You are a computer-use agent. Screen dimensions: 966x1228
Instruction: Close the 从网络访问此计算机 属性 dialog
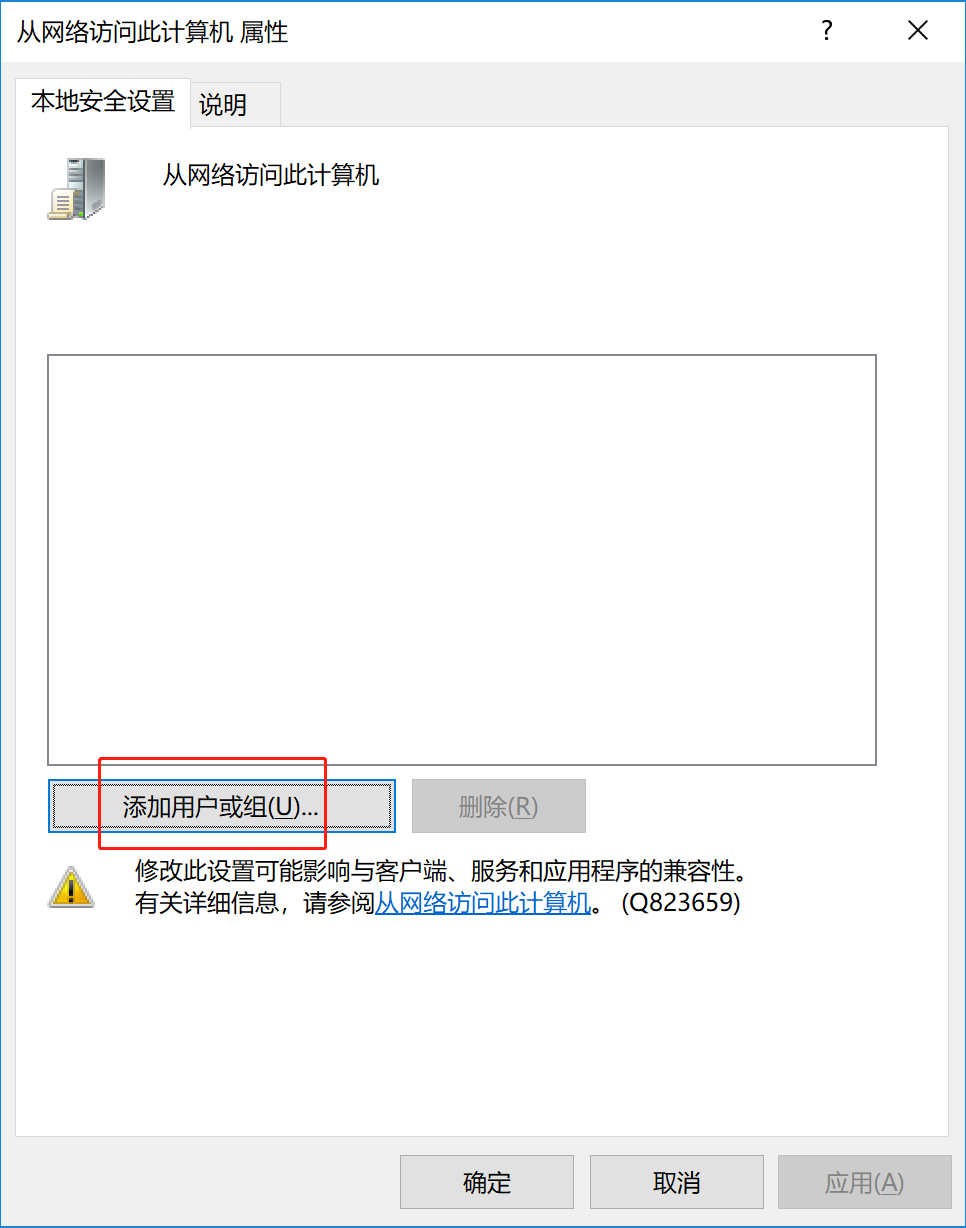(918, 31)
